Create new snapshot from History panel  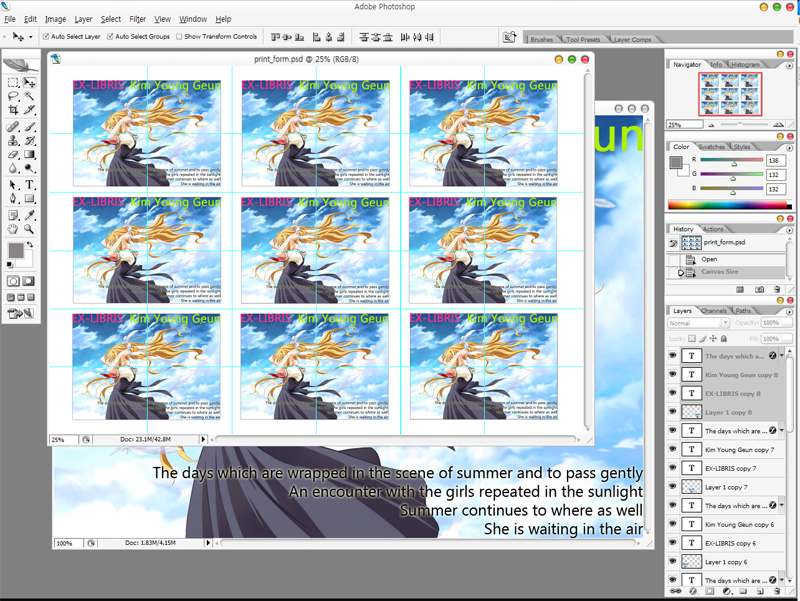click(760, 289)
